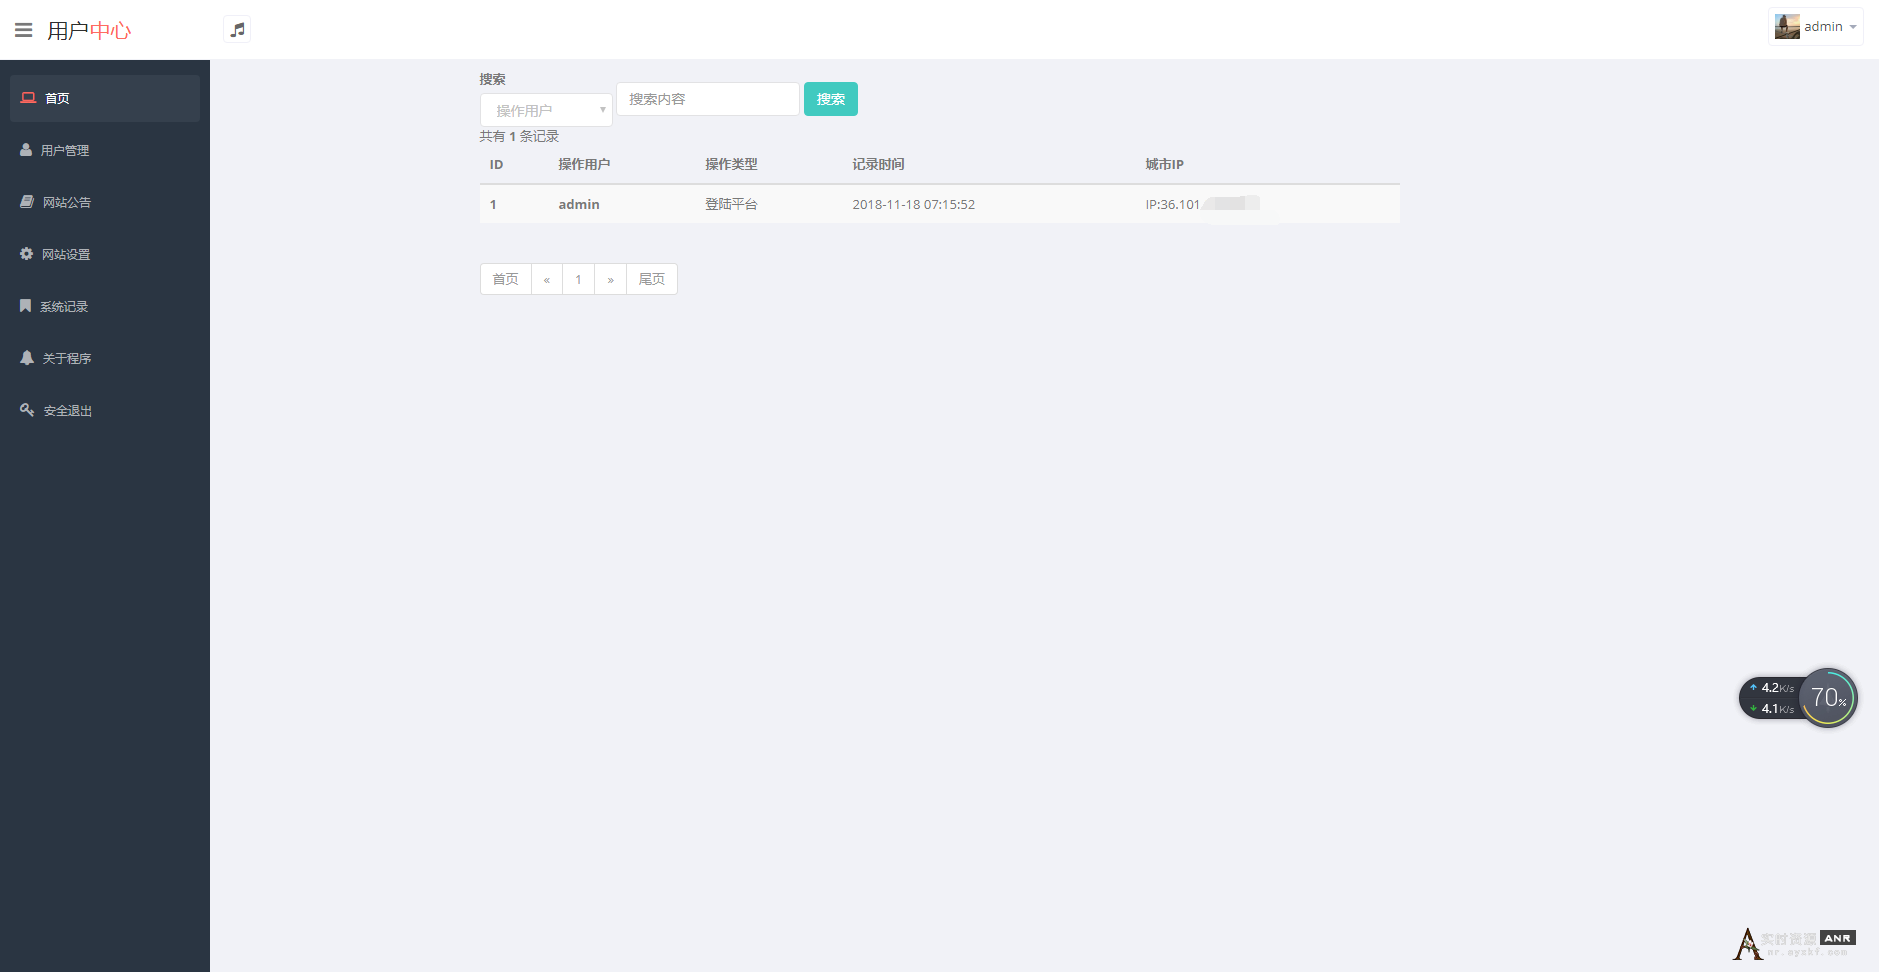Click the network speed upload/download indicator
Image resolution: width=1879 pixels, height=972 pixels.
point(1772,698)
